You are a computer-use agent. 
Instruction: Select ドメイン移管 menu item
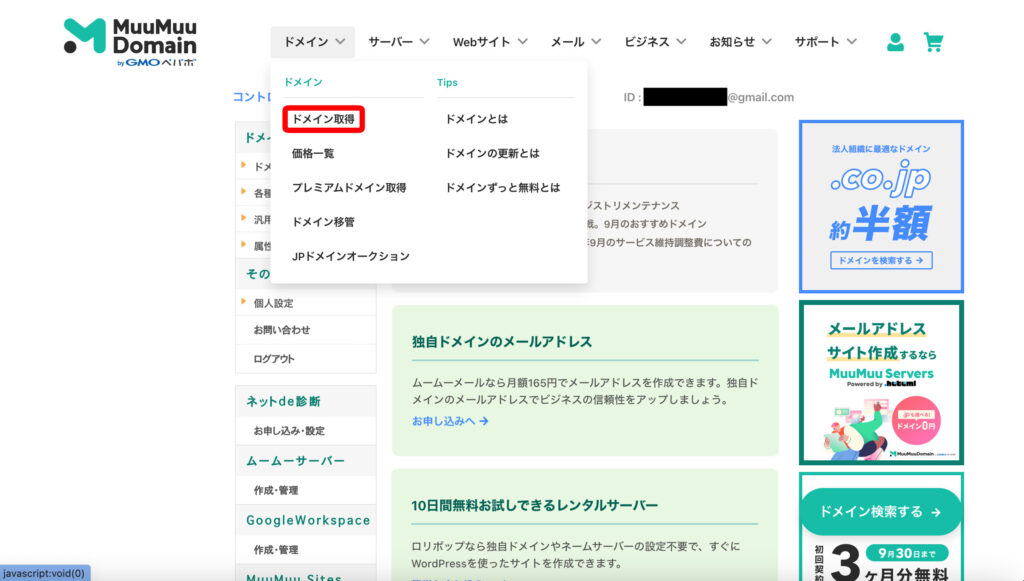coord(323,222)
